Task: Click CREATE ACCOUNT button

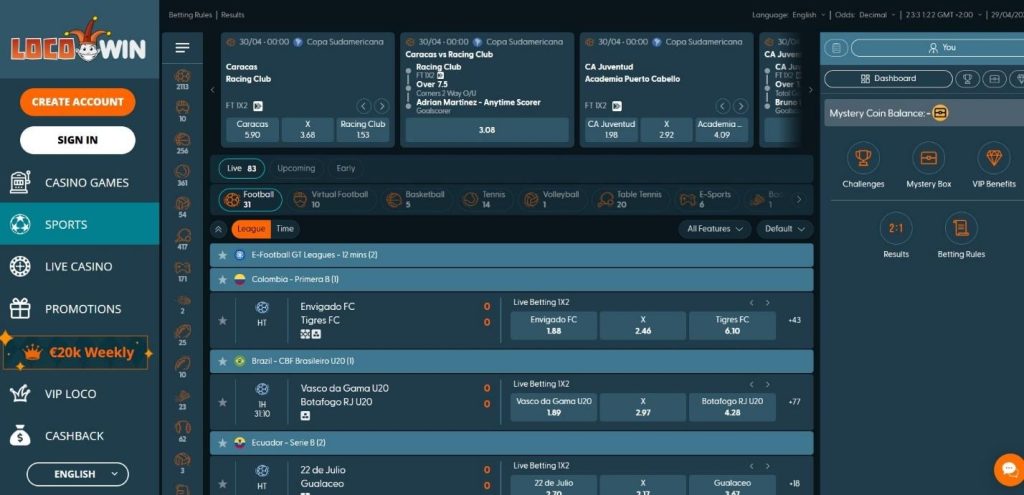Action: 78,102
